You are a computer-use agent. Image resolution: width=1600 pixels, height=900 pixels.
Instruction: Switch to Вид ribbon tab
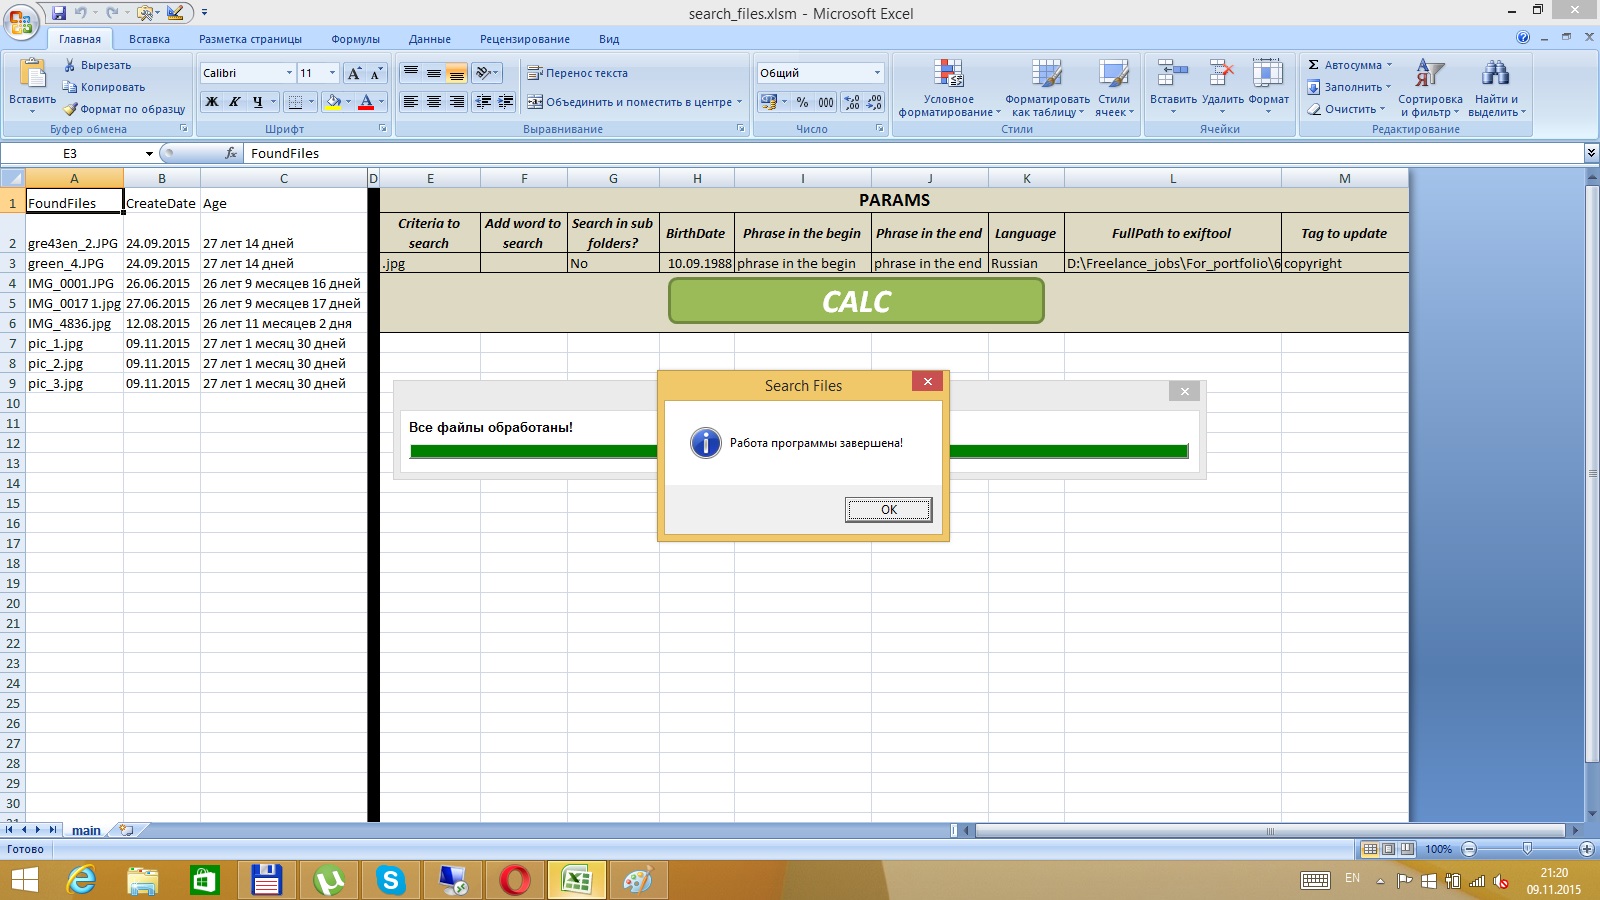[609, 39]
